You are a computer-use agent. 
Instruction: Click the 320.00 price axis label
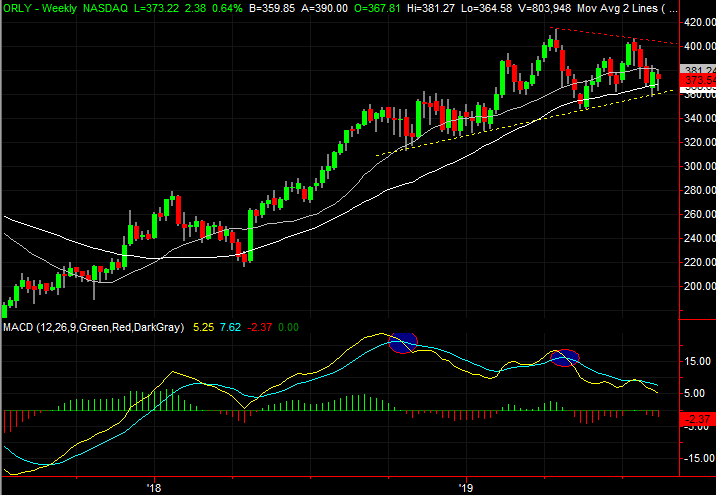700,142
